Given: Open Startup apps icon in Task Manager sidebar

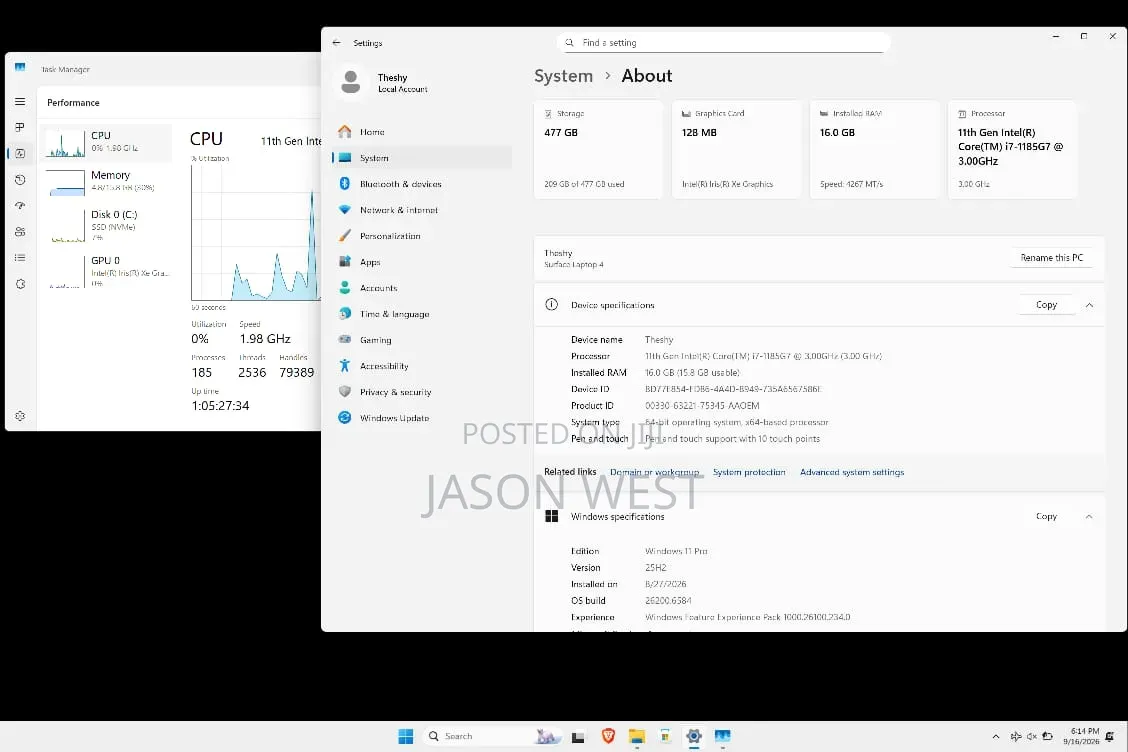Looking at the screenshot, I should (x=20, y=206).
